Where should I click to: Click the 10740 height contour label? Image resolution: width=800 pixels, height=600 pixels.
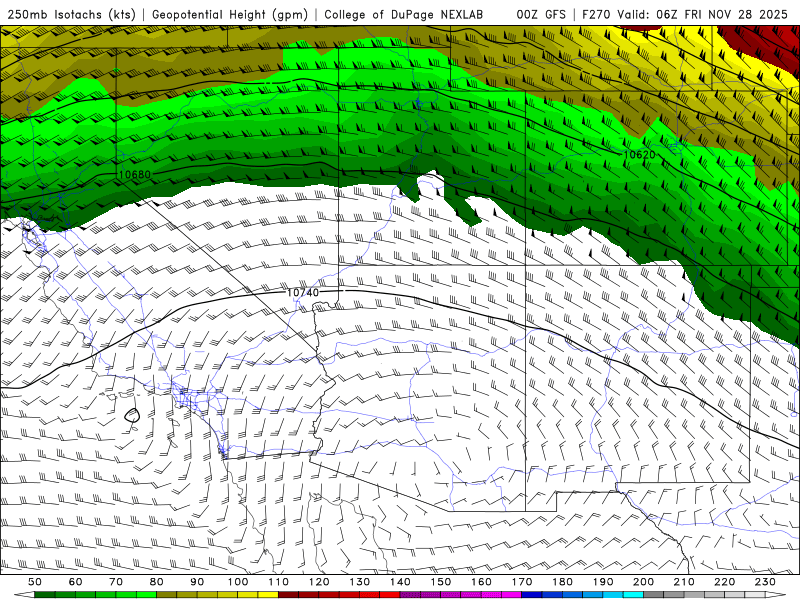point(303,292)
